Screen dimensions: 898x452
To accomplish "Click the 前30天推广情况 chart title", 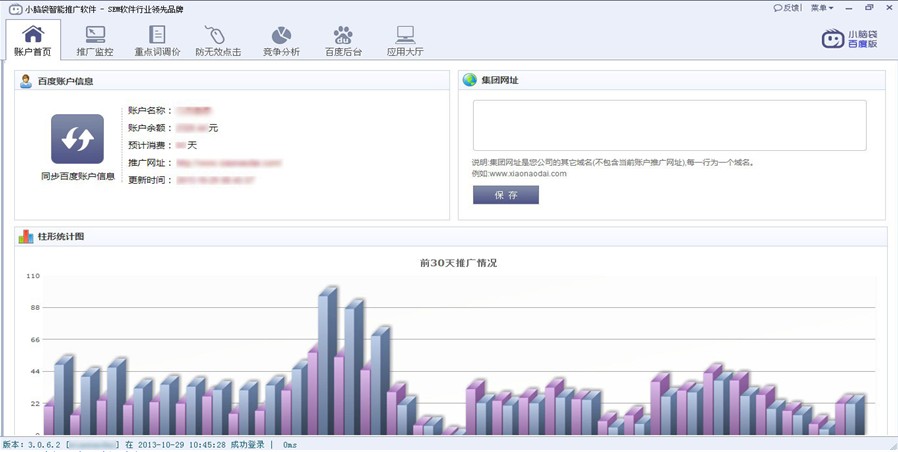I will coord(458,263).
